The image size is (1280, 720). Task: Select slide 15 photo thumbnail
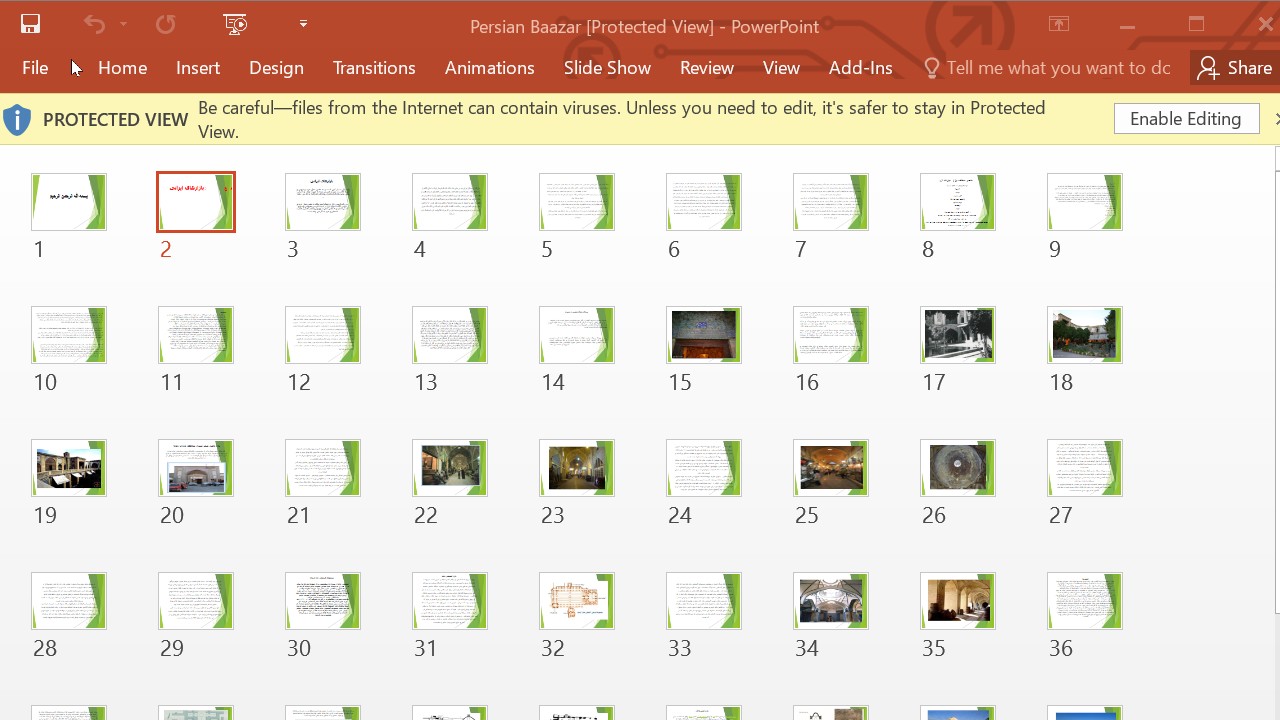[x=704, y=335]
